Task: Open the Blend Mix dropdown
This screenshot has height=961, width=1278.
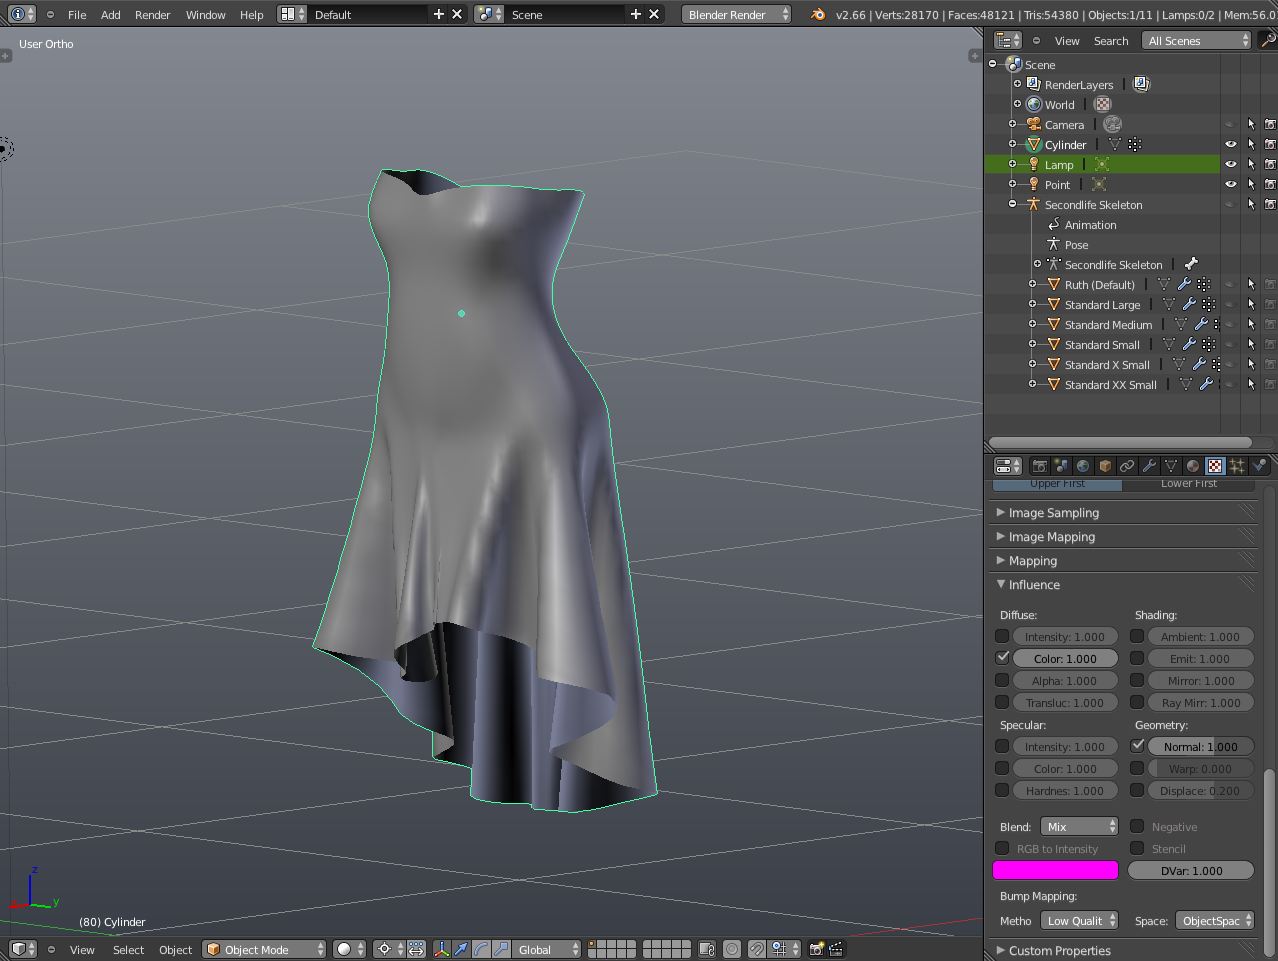Action: point(1080,827)
